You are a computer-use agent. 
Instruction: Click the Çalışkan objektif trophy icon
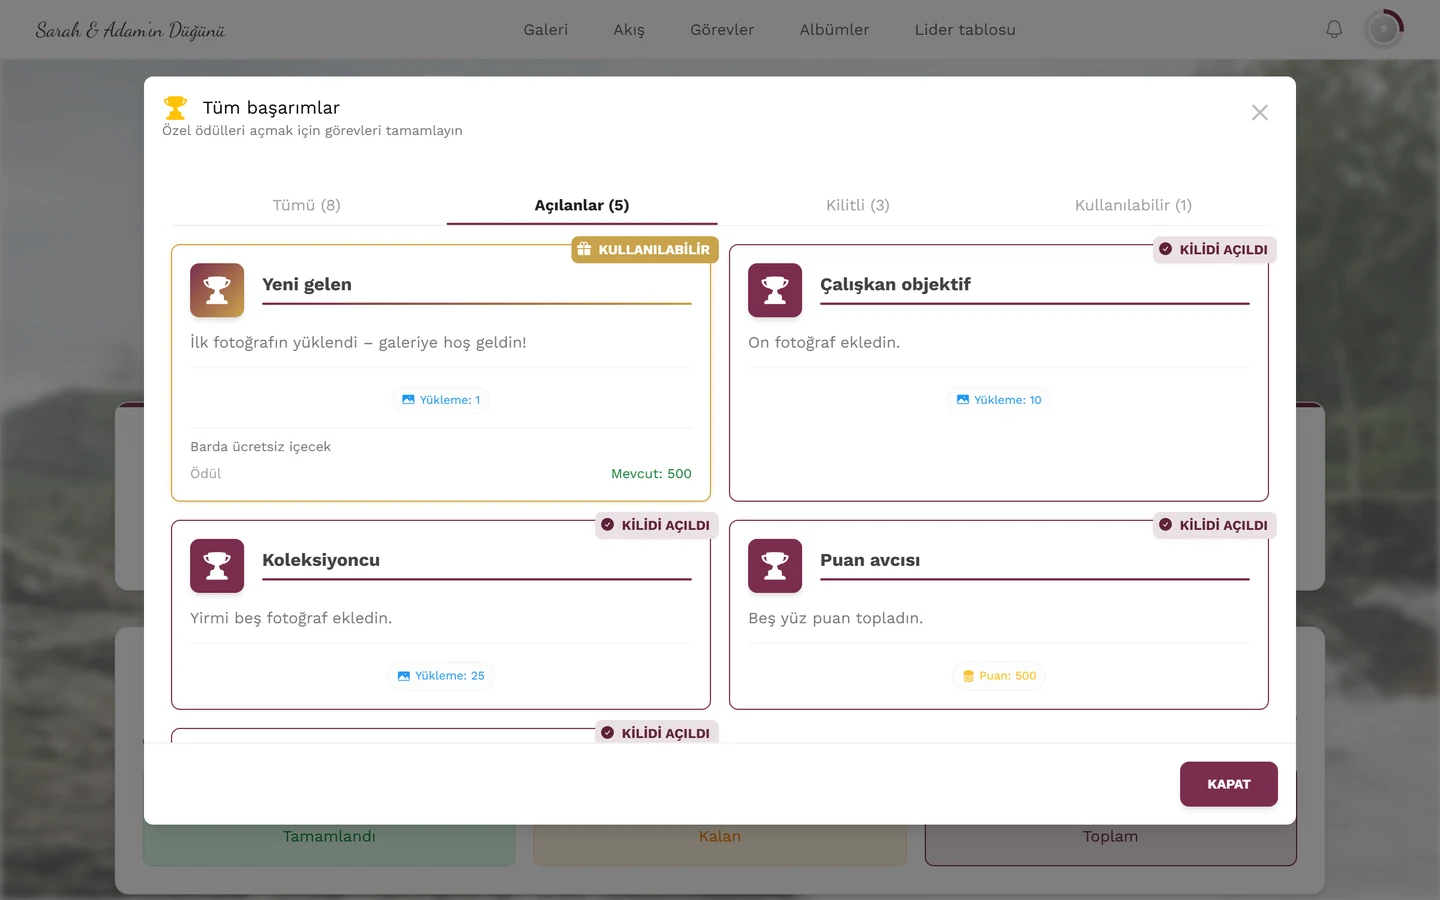coord(775,290)
